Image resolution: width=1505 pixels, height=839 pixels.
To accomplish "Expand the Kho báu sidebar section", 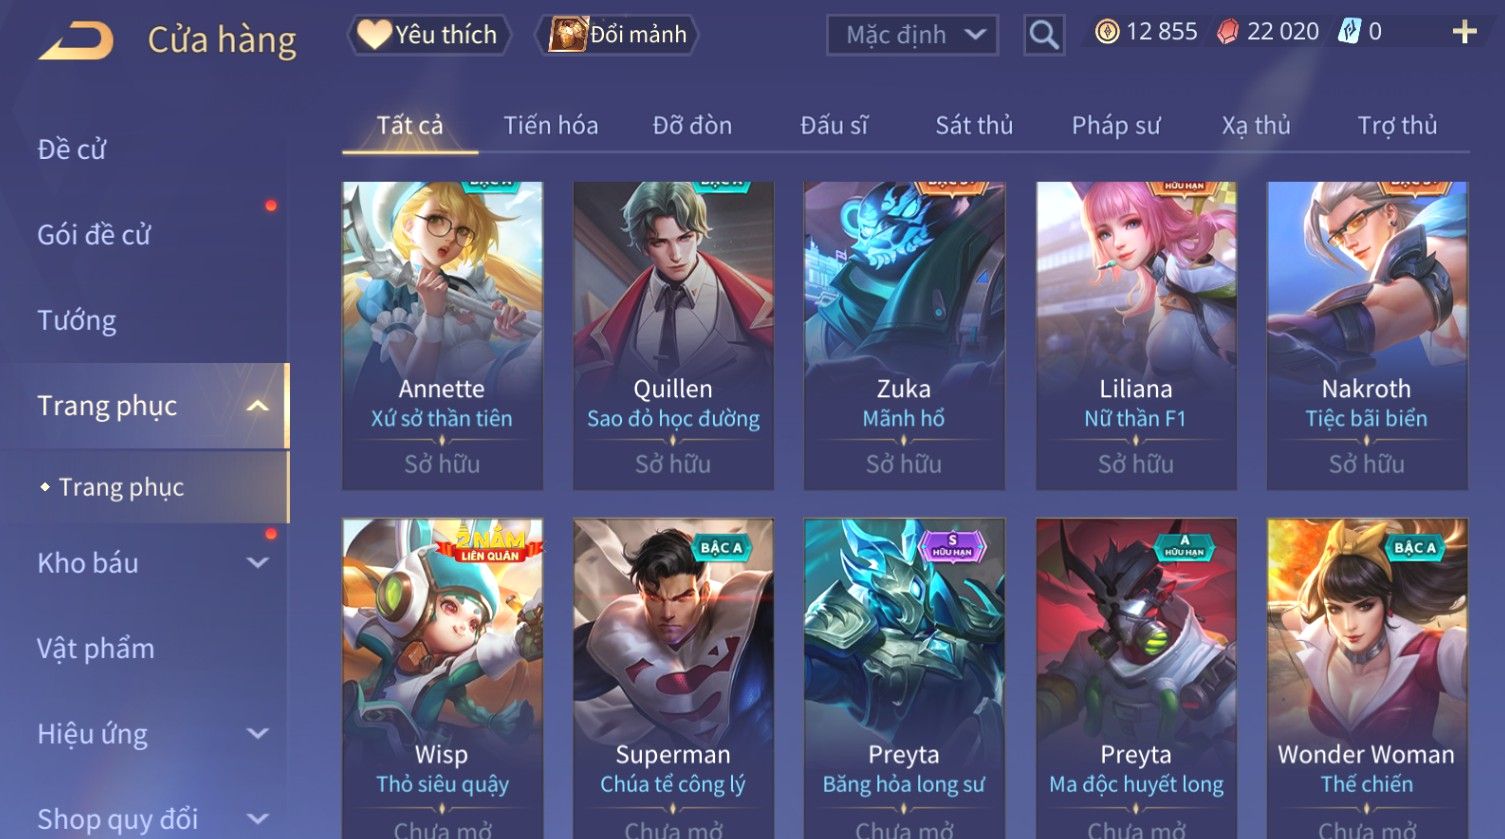I will pos(257,563).
